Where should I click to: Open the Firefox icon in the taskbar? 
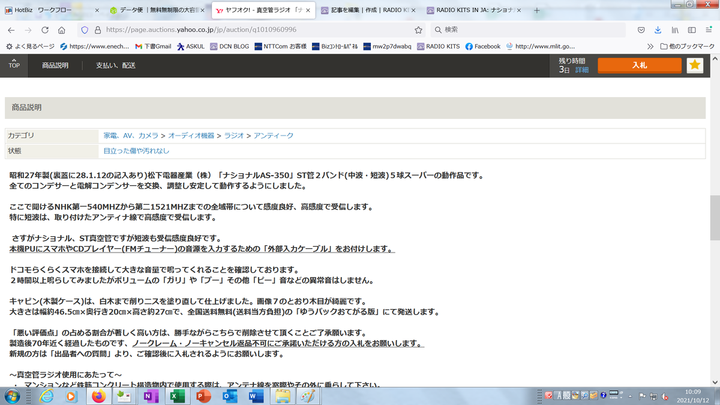point(98,396)
